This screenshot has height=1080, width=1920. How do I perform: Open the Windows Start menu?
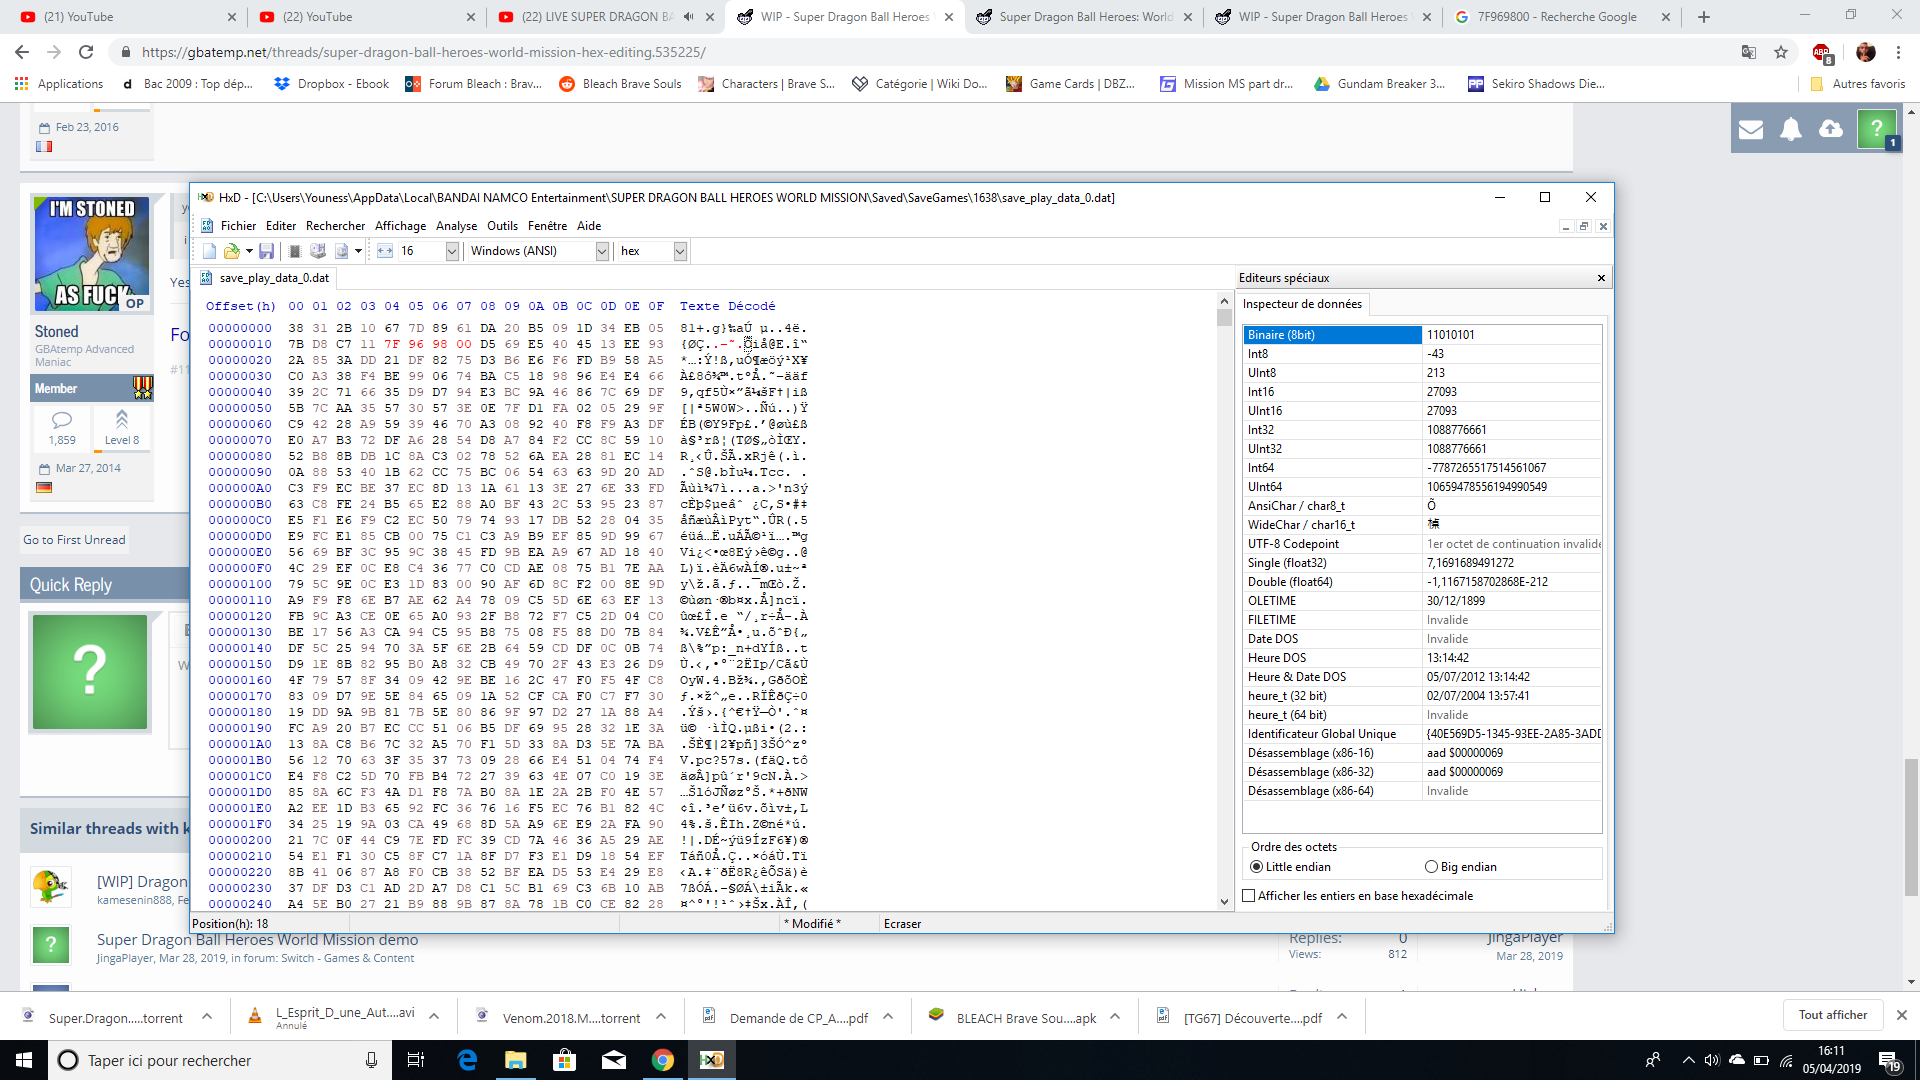[24, 1060]
